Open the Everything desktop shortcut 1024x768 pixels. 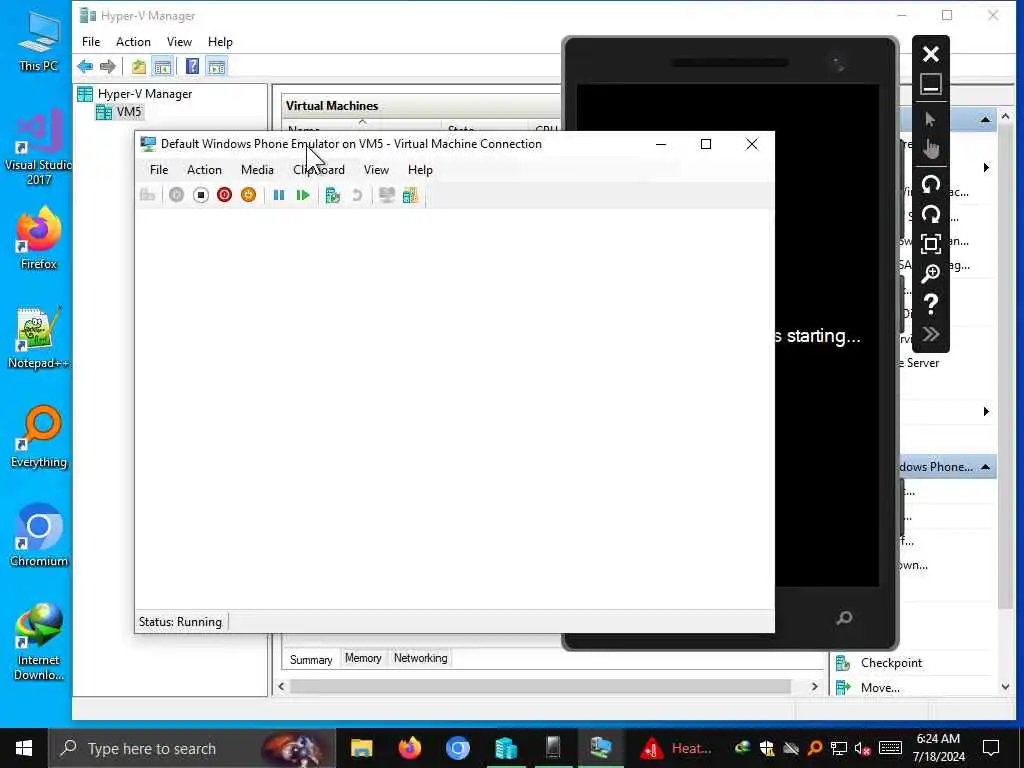[39, 437]
